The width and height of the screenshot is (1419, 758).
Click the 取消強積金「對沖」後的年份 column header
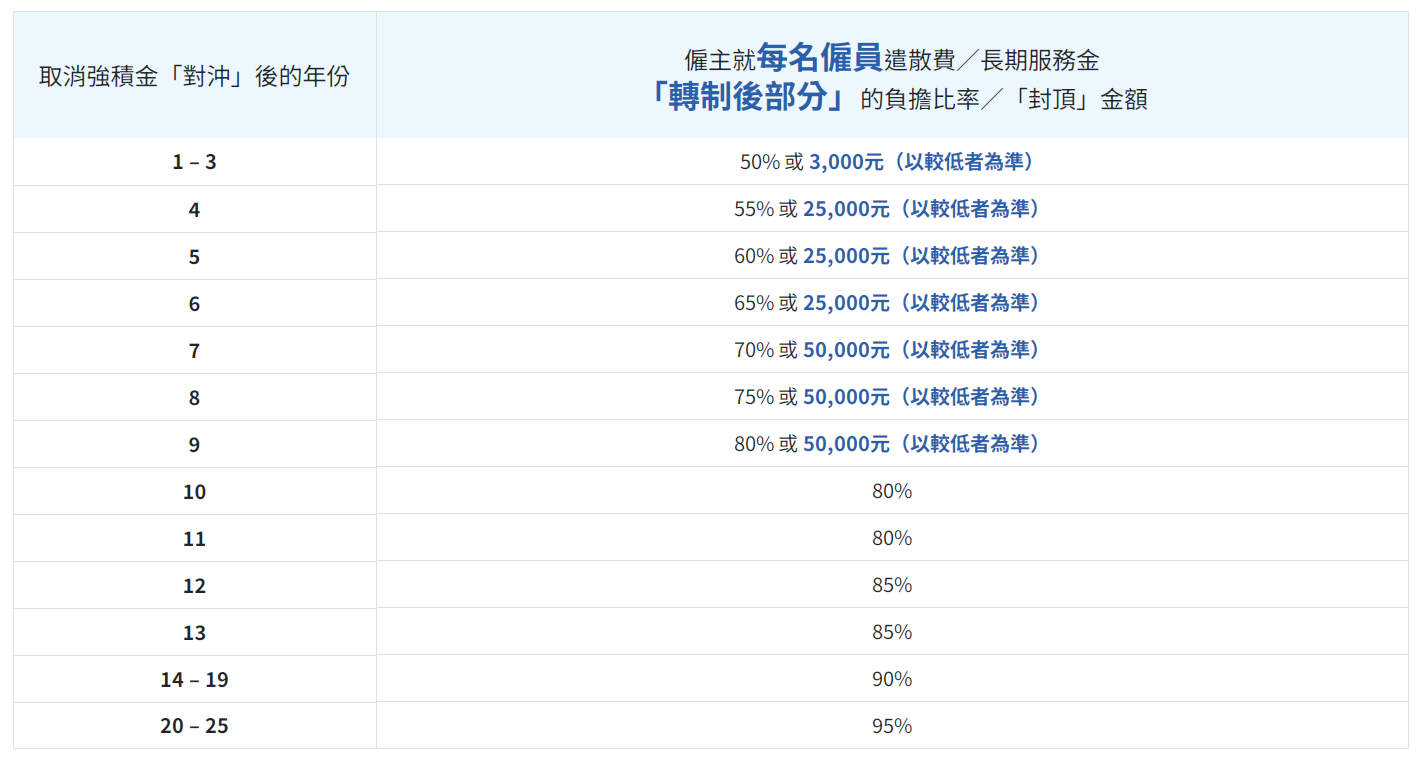click(x=194, y=76)
